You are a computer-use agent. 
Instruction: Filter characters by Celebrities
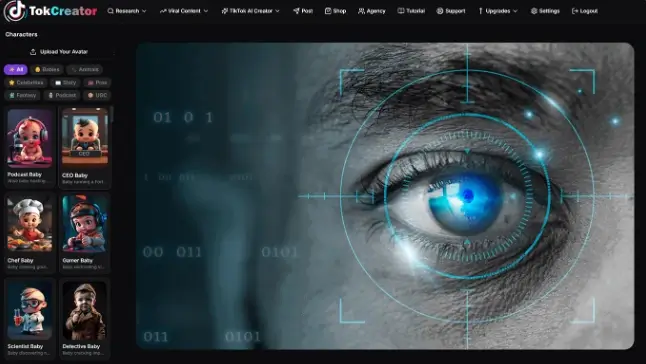coord(26,83)
